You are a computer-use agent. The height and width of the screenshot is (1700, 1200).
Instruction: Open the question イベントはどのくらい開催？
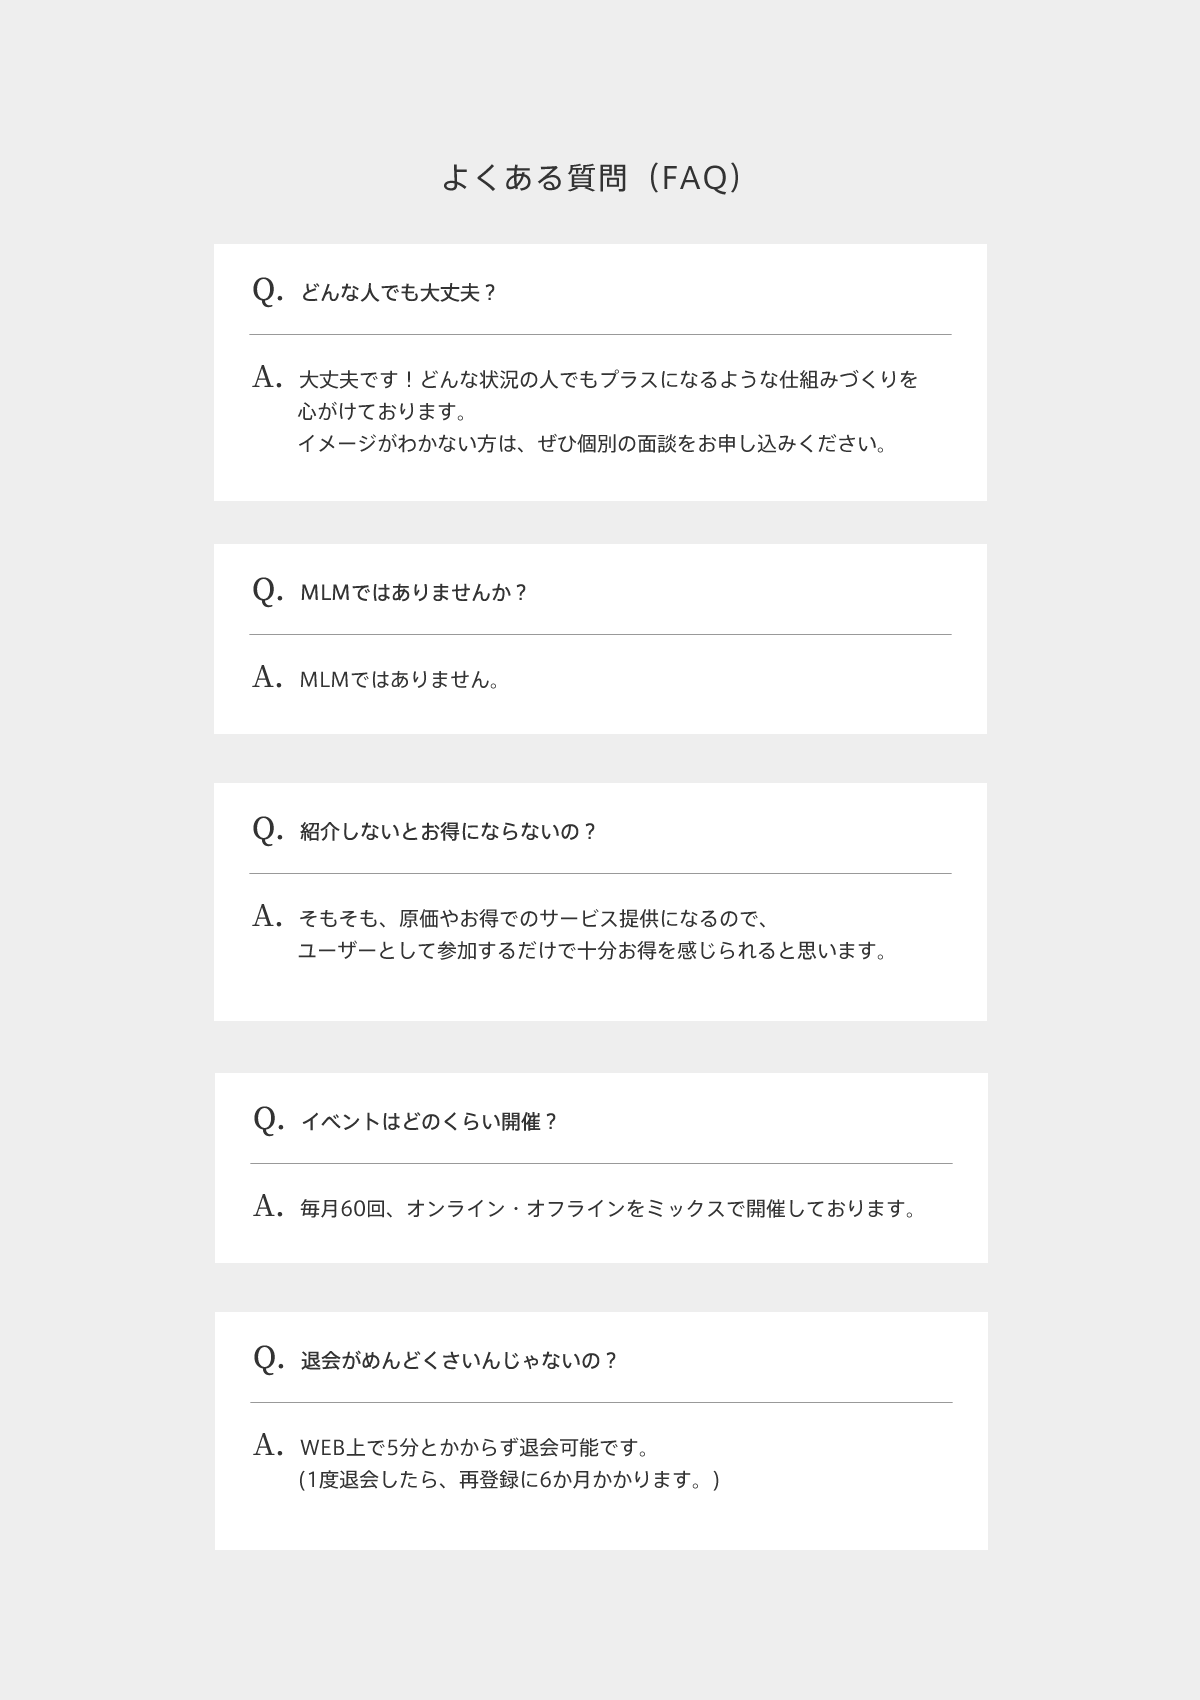pos(429,1122)
